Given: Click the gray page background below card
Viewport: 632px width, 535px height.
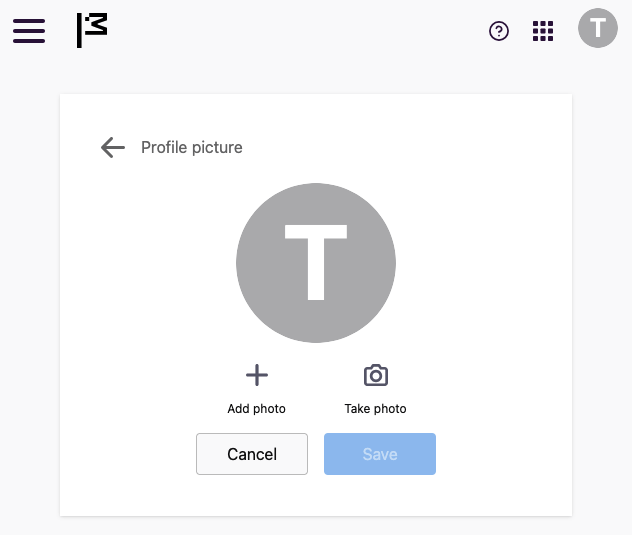Looking at the screenshot, I should [316, 526].
